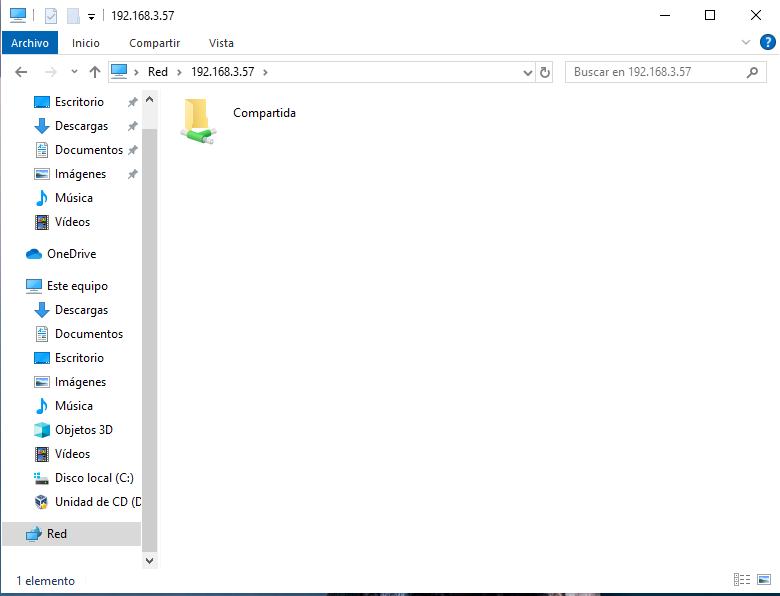780x596 pixels.
Task: Close the 192.168.3.57 Explorer window
Action: (756, 15)
